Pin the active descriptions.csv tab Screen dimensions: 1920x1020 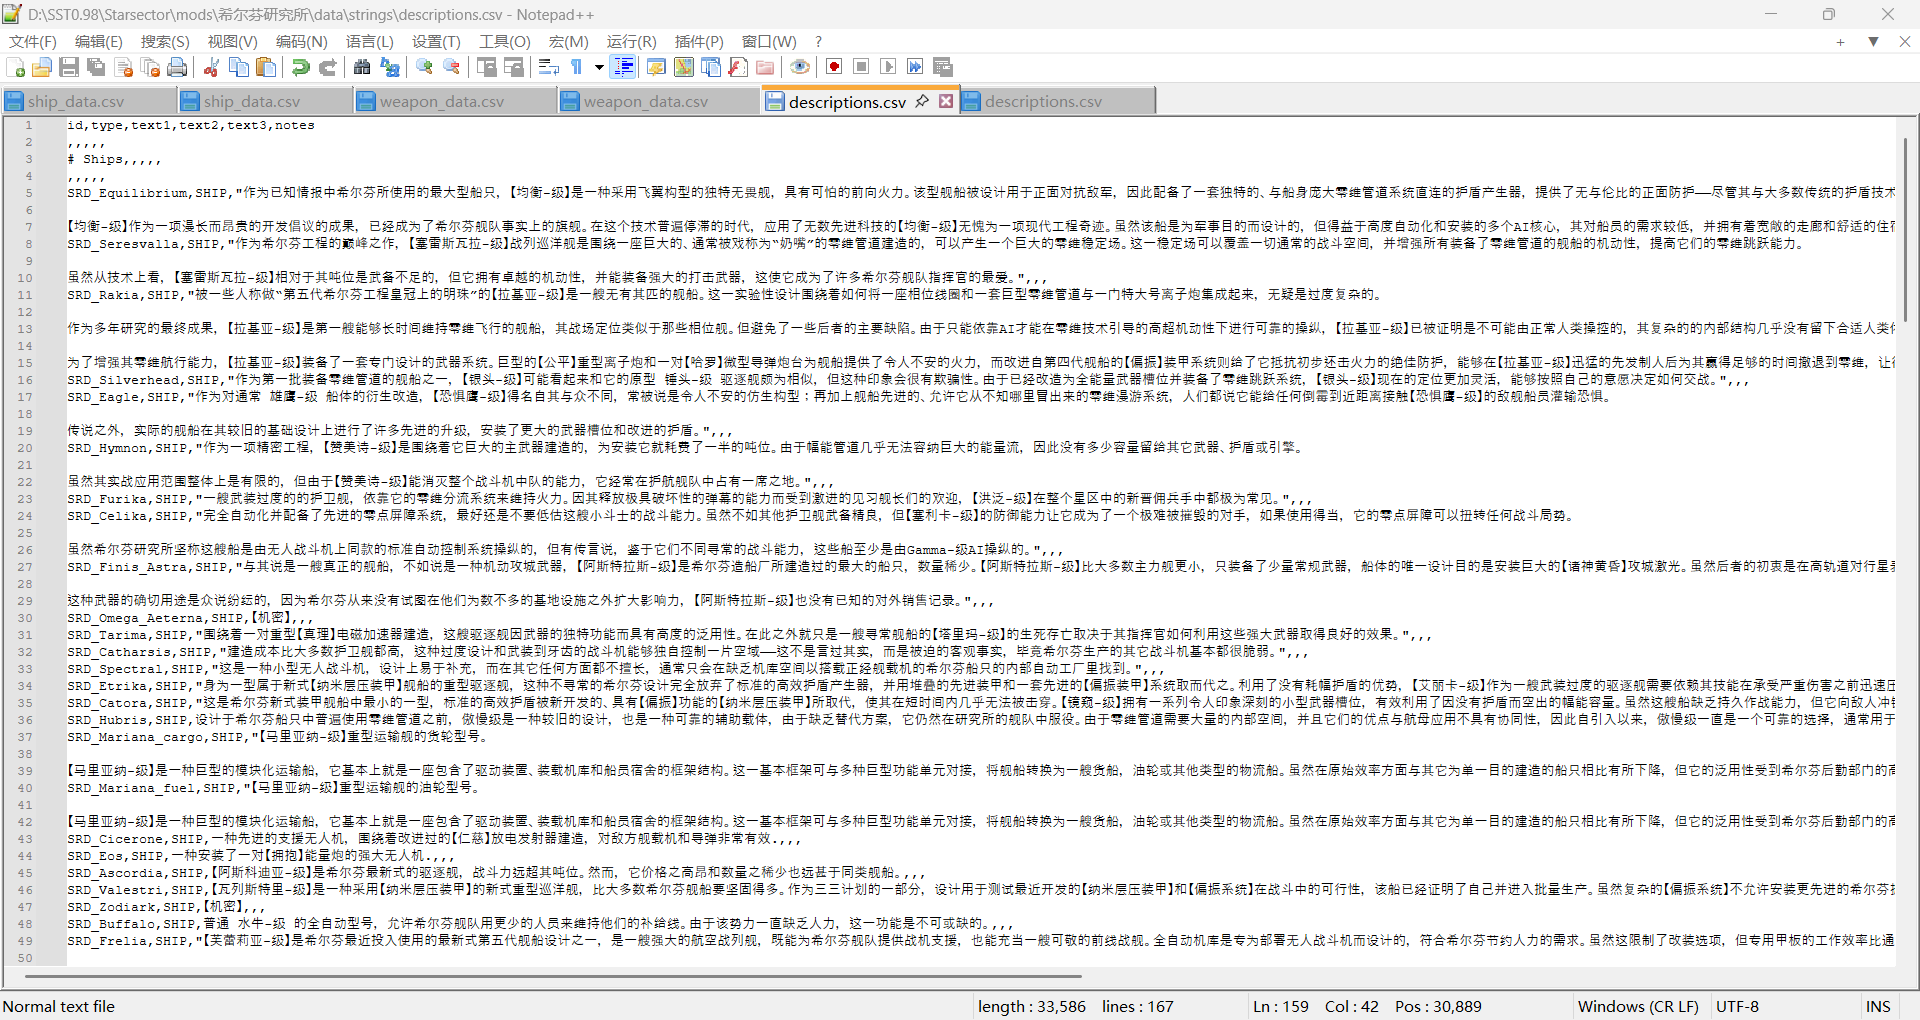point(922,101)
